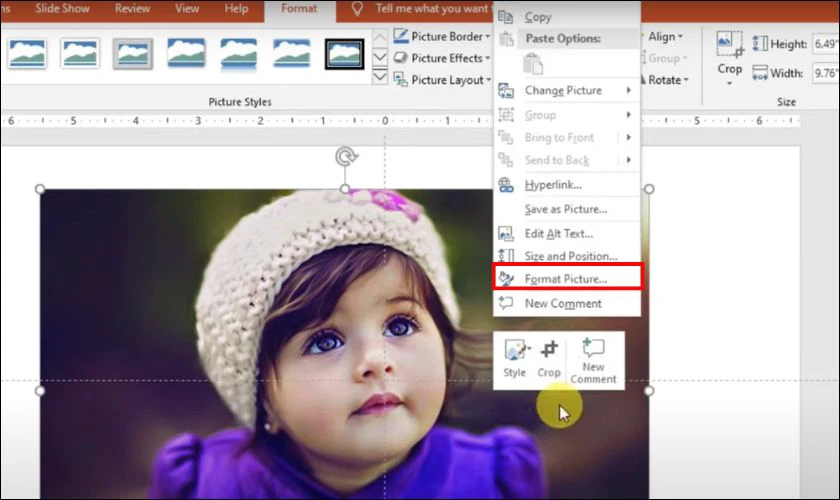Apply the second picture style thumbnail
The width and height of the screenshot is (840, 500).
pyautogui.click(x=80, y=54)
